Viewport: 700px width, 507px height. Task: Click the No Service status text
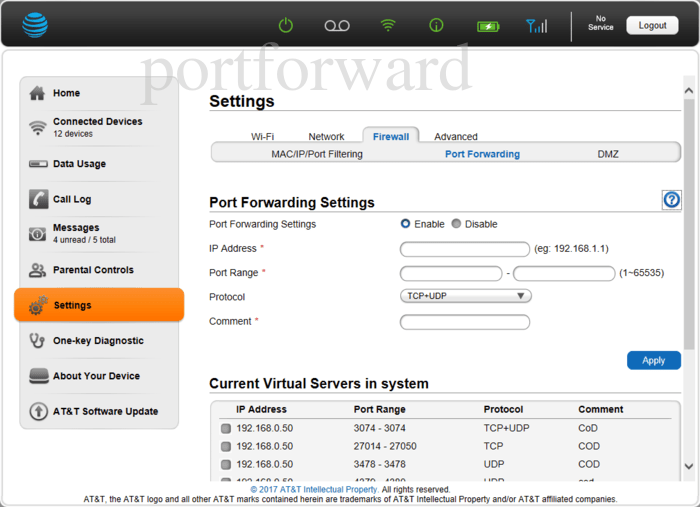click(600, 23)
